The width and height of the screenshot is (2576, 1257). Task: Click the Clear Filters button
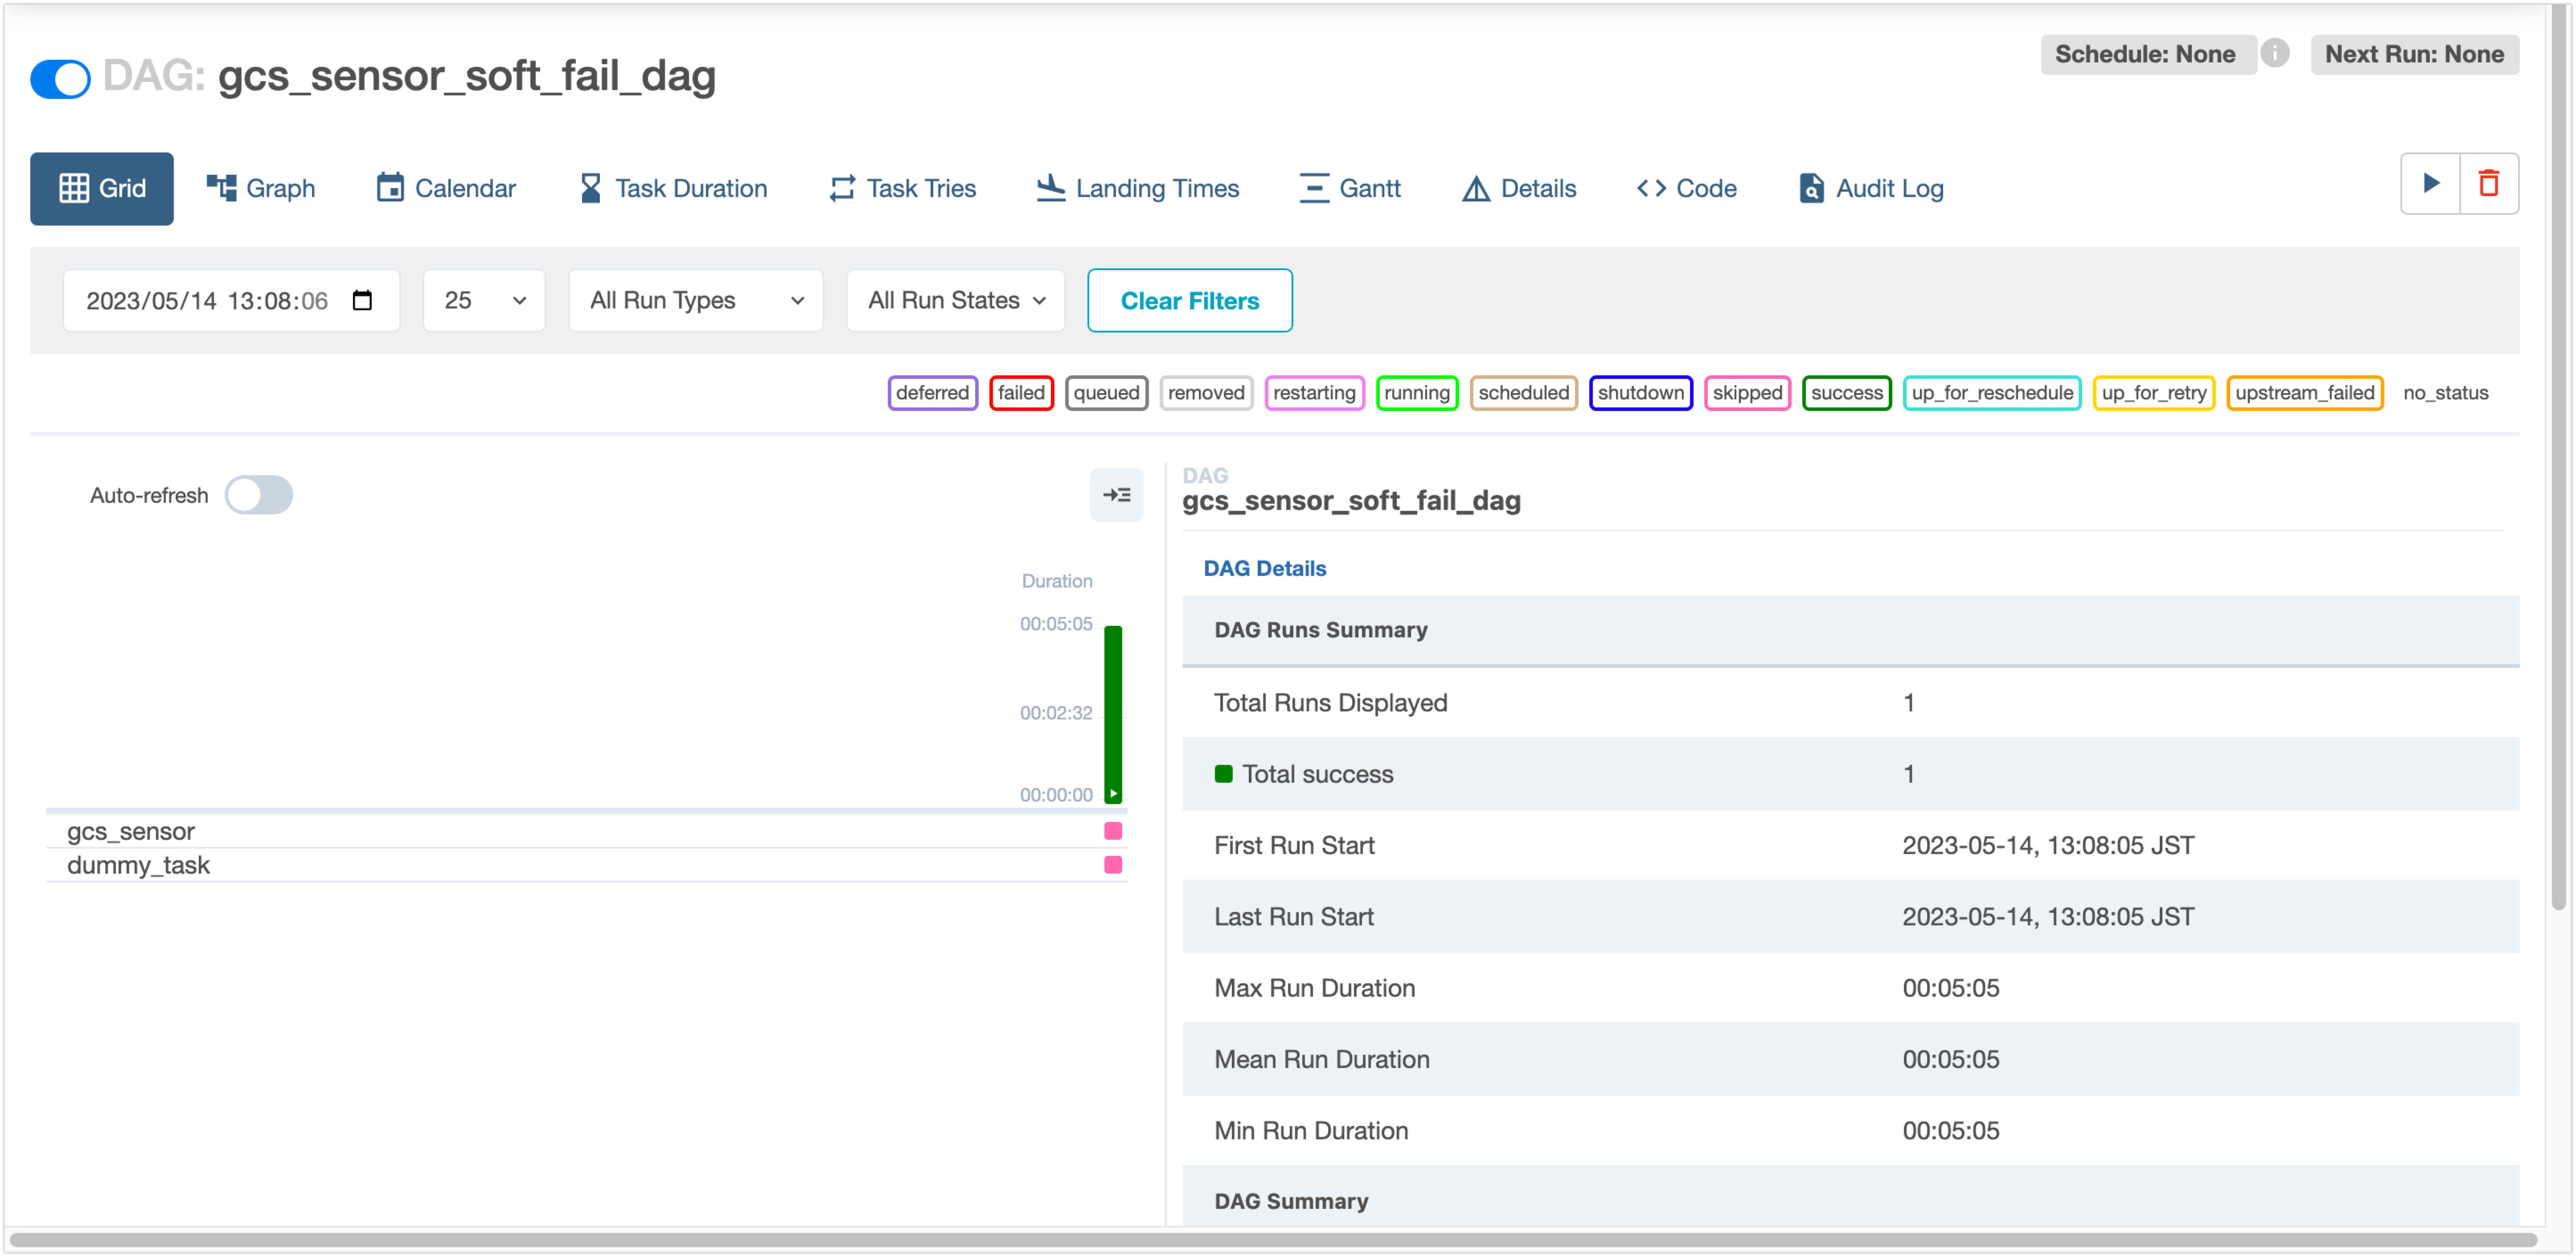coord(1190,300)
